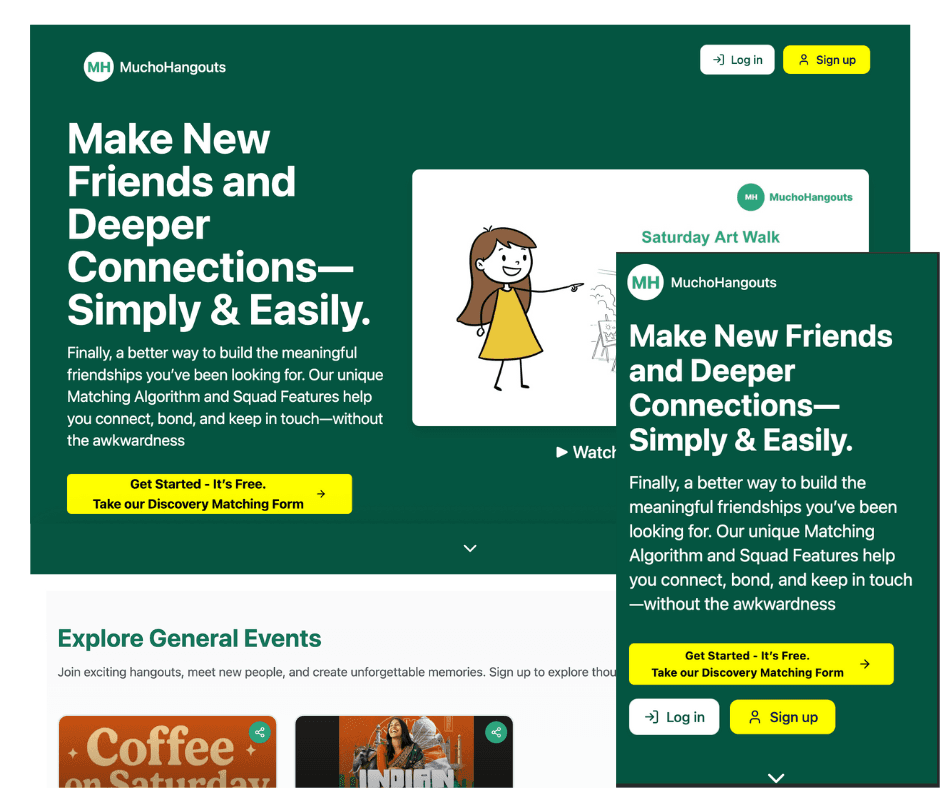This screenshot has width=940, height=788.
Task: Click the Saturday Art Walk video preview
Action: click(x=514, y=297)
